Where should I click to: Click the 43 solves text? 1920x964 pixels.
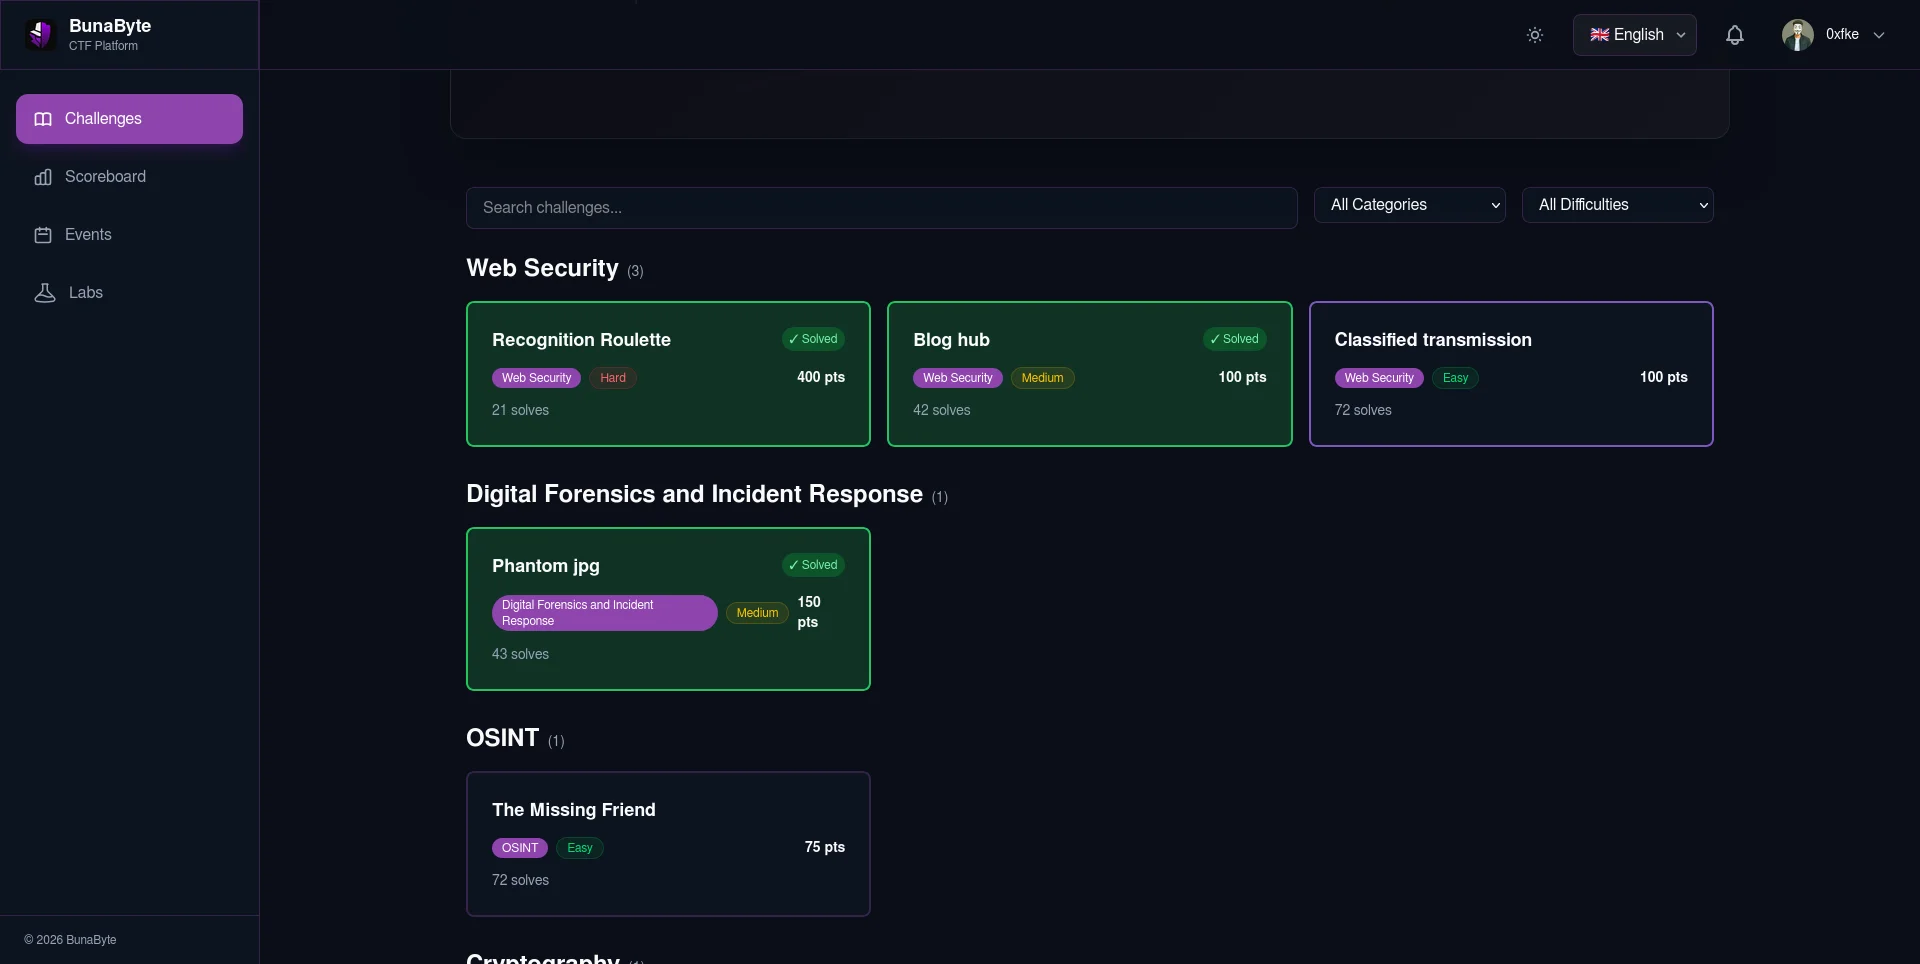pos(520,654)
